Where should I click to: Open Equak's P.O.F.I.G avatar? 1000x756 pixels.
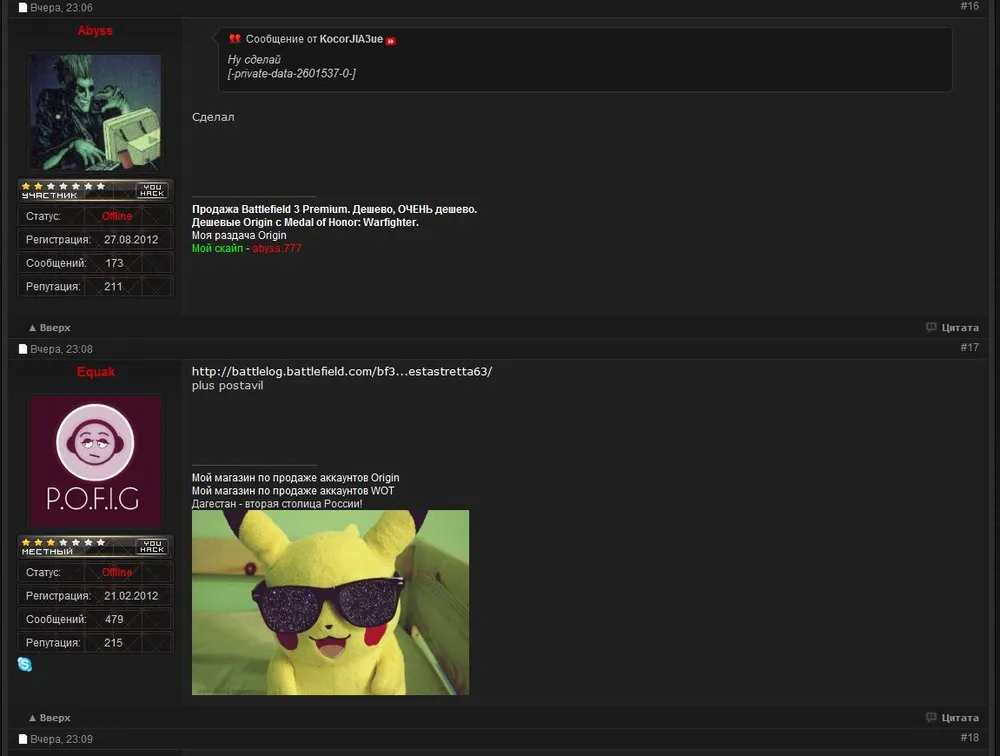tap(95, 460)
